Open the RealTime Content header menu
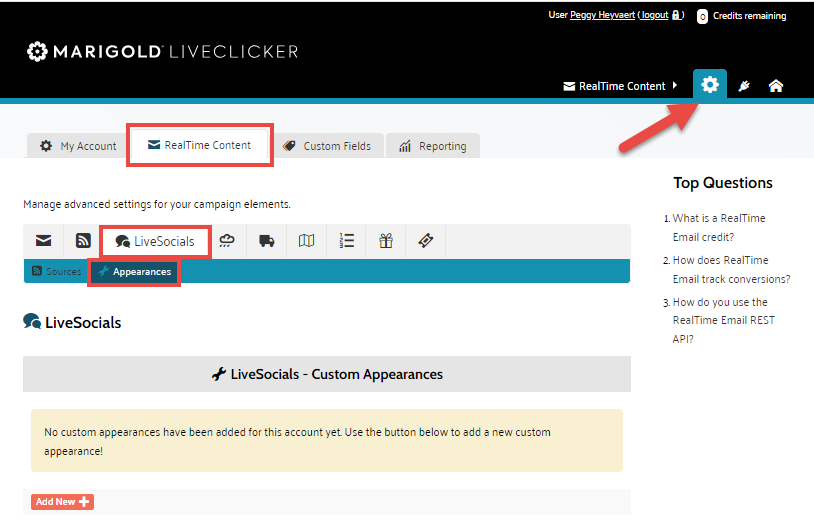Image resolution: width=814 pixels, height=525 pixels. tap(620, 86)
